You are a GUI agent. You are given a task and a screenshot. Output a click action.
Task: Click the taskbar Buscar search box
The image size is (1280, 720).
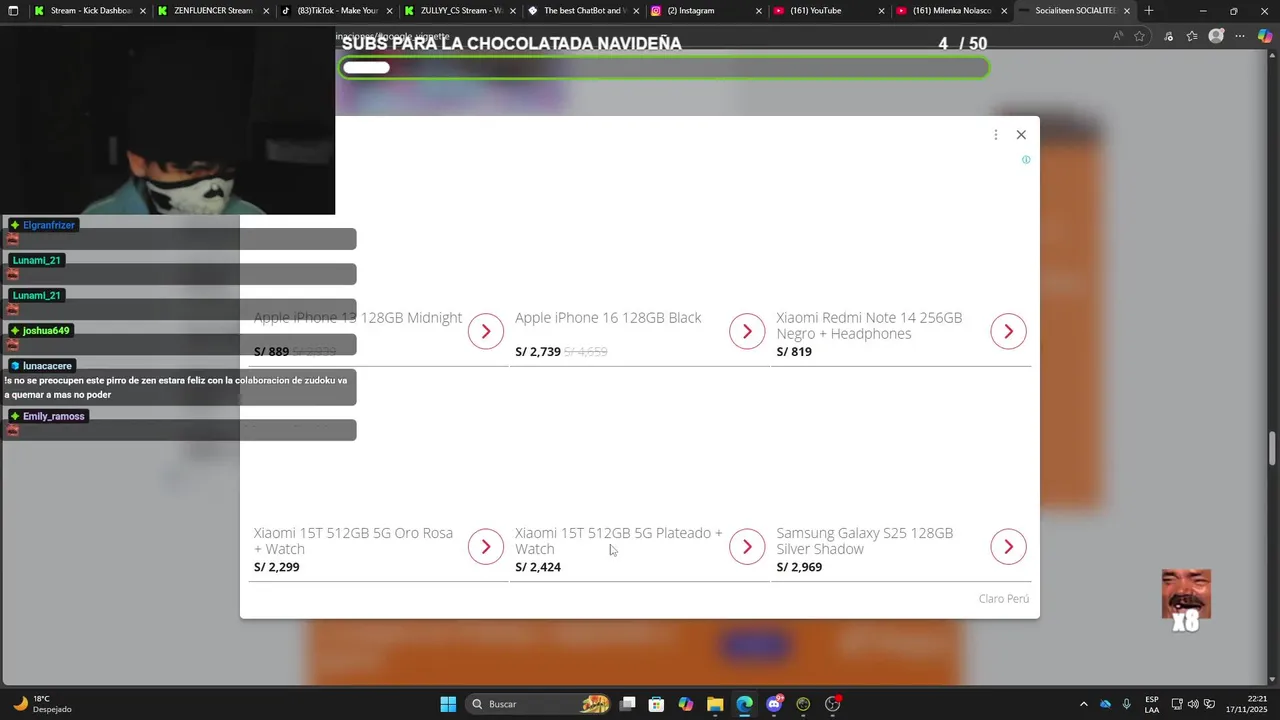click(x=540, y=704)
